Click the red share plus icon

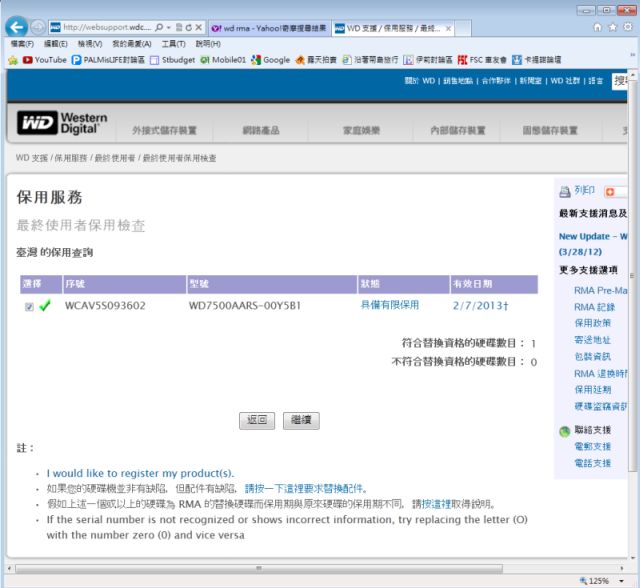610,191
